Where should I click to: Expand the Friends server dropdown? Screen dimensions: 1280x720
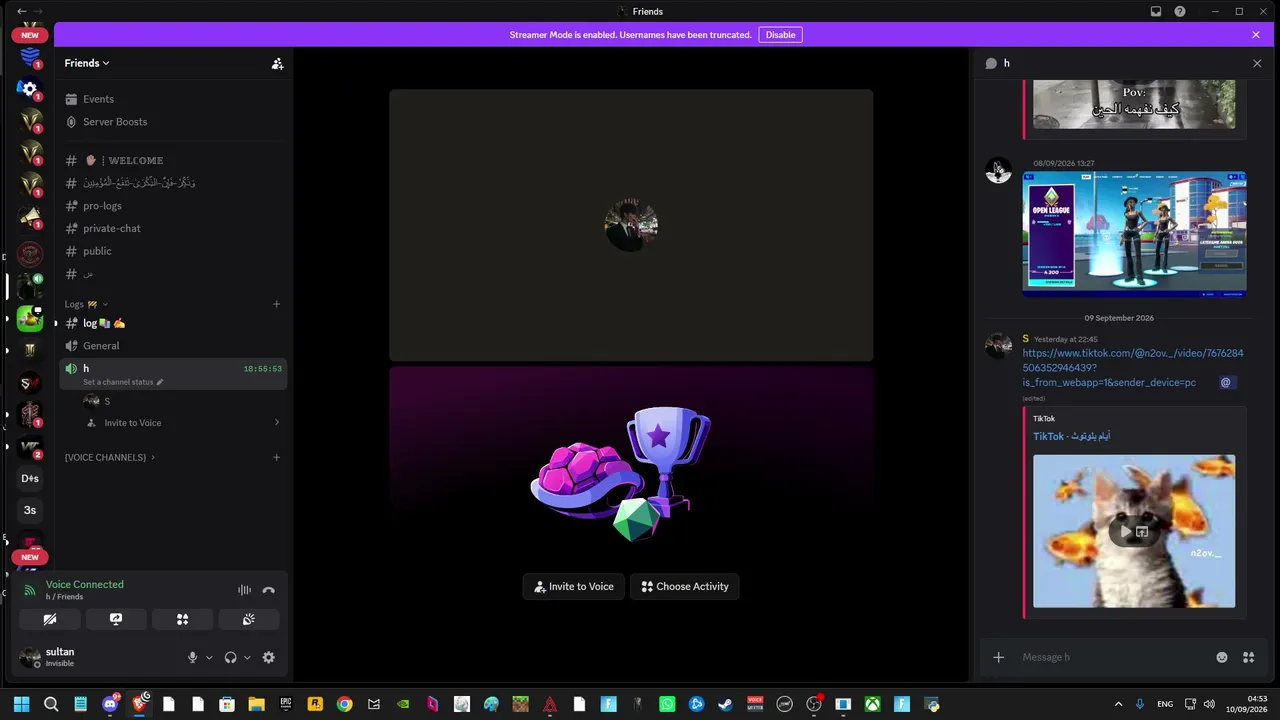click(x=87, y=63)
